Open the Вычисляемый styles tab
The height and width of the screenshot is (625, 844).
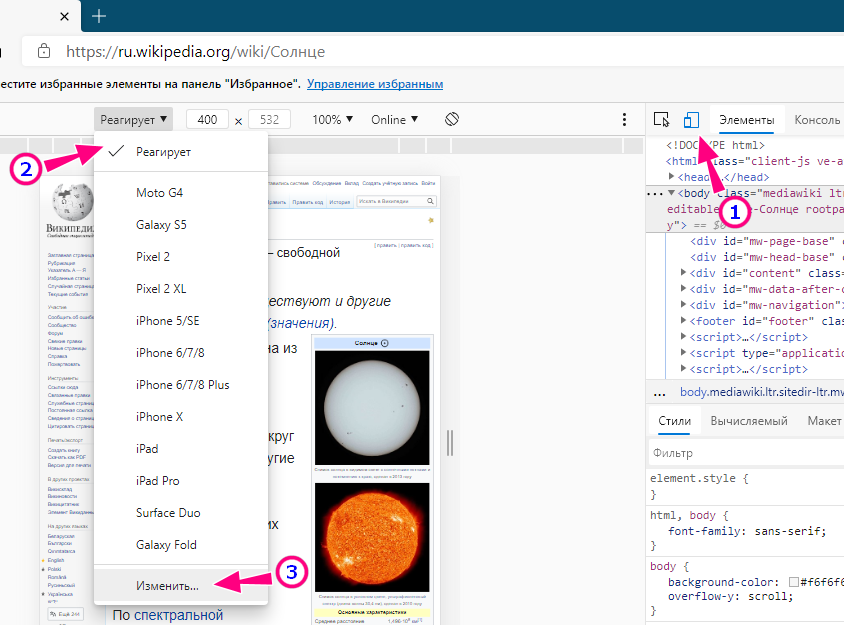(749, 421)
